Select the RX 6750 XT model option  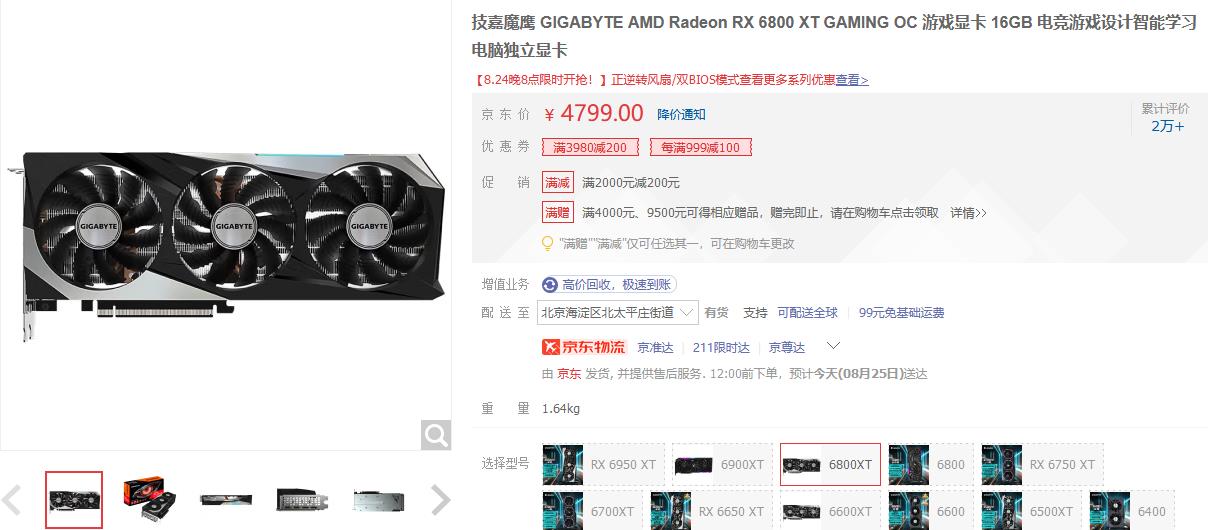pyautogui.click(x=1043, y=464)
